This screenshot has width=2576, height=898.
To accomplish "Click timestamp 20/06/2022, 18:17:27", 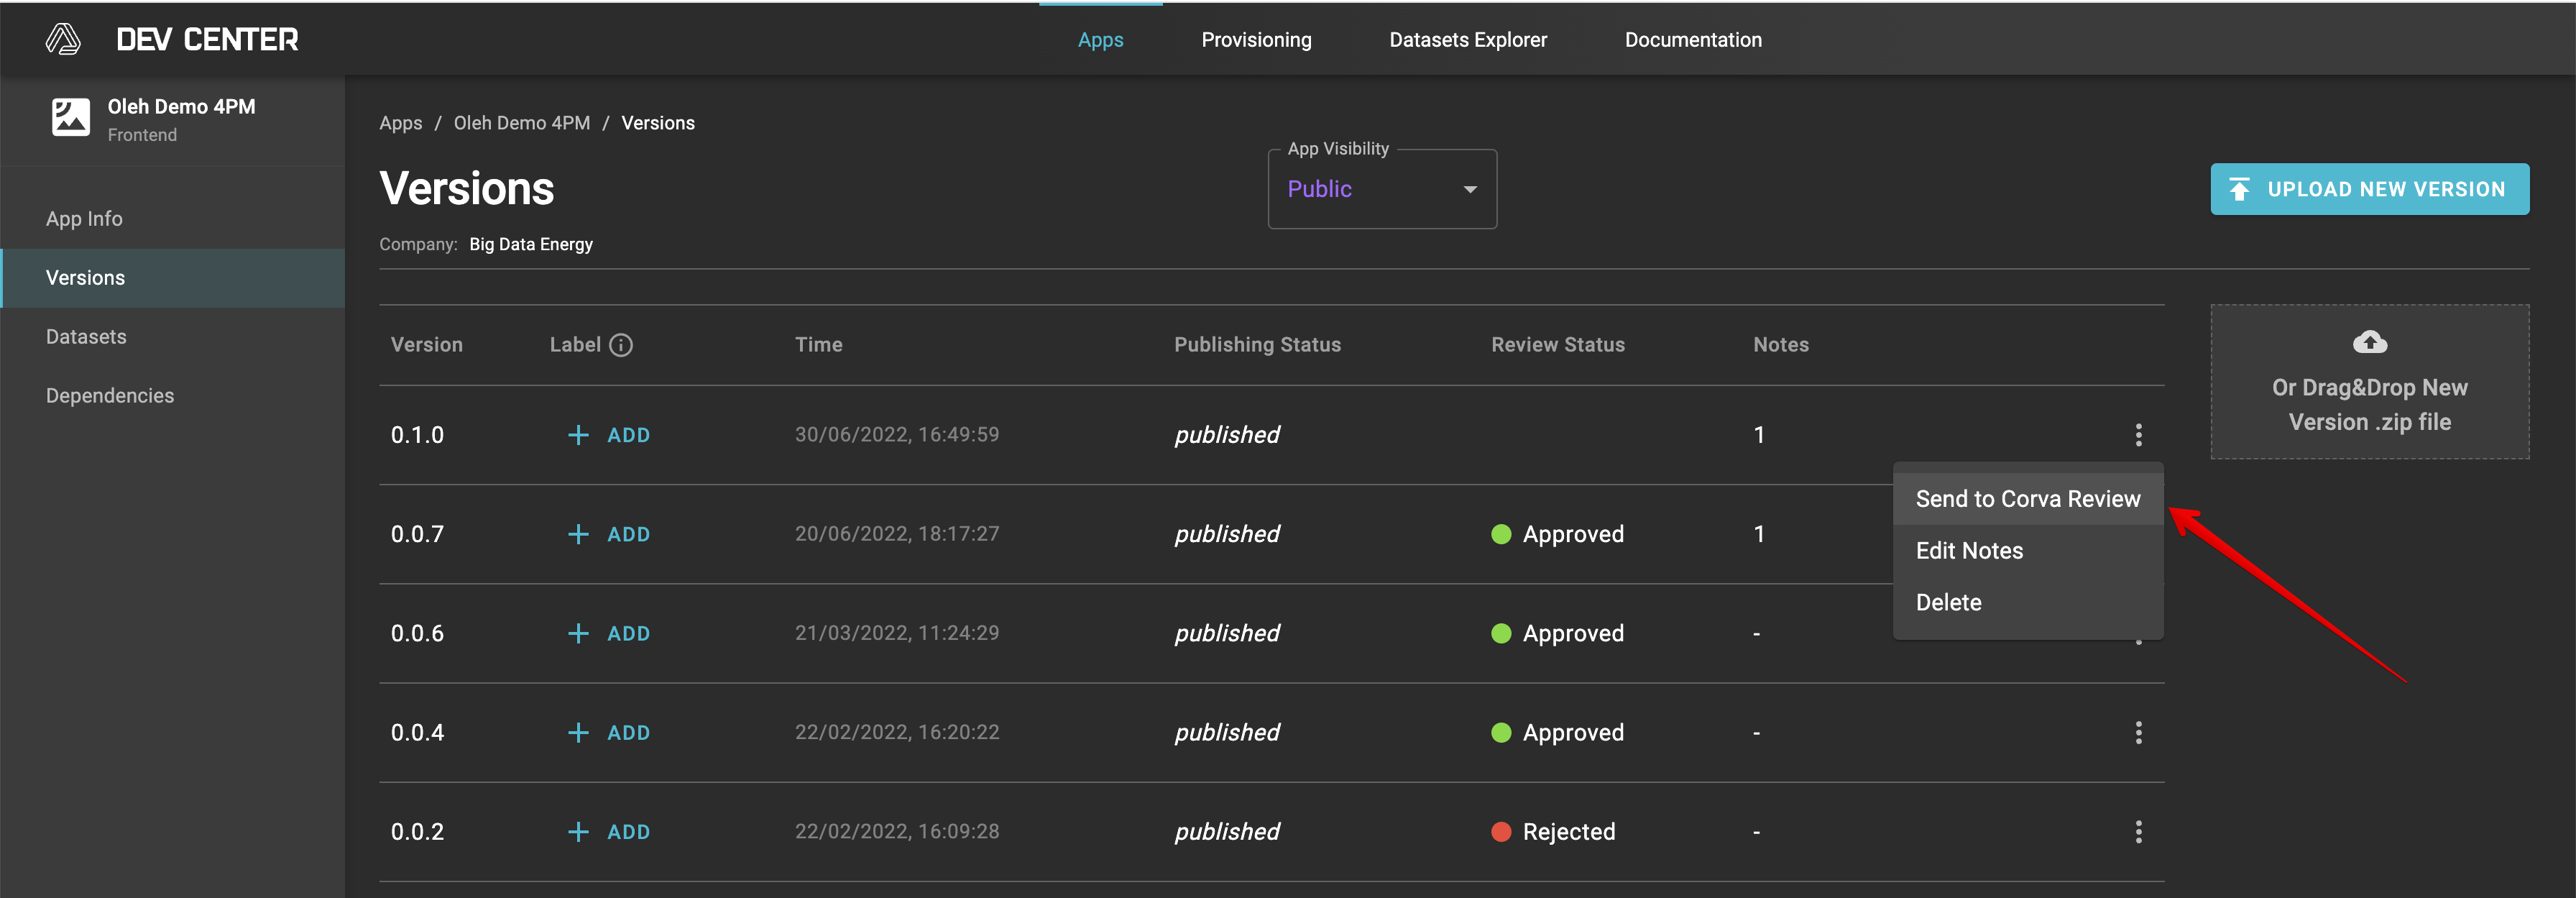I will (x=897, y=534).
